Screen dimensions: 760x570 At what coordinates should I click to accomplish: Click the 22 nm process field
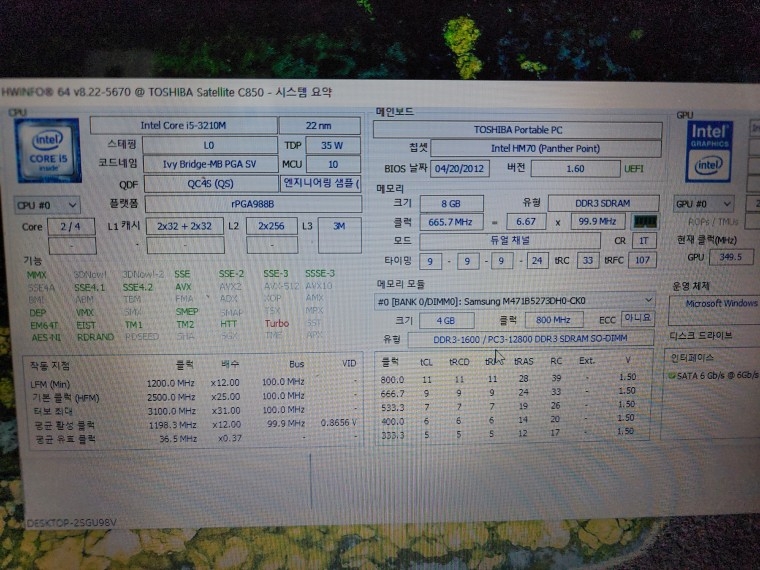point(319,126)
